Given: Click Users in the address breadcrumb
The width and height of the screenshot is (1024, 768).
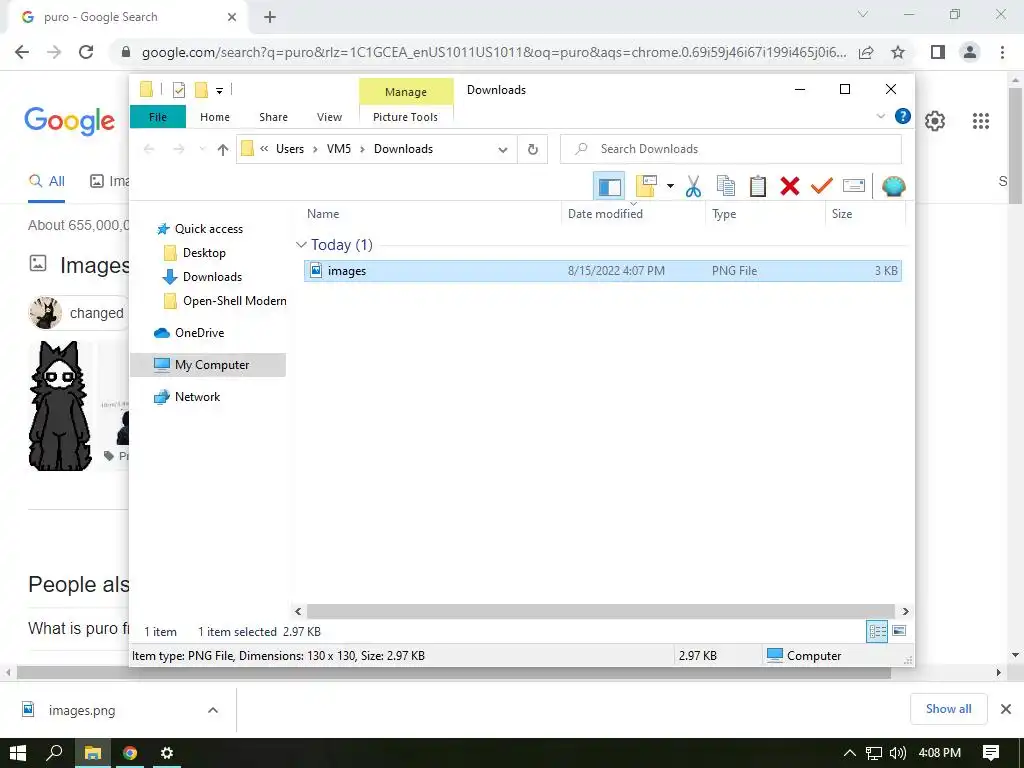Looking at the screenshot, I should coord(290,149).
